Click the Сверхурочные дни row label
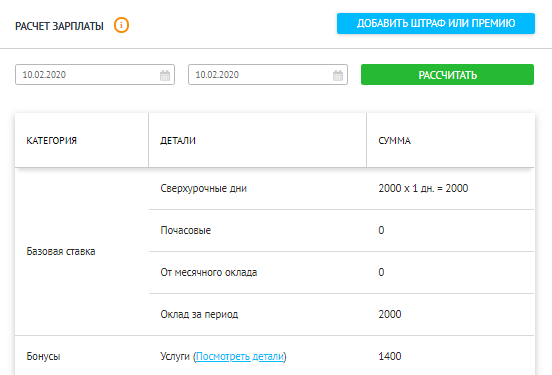This screenshot has width=552, height=375. pyautogui.click(x=203, y=188)
